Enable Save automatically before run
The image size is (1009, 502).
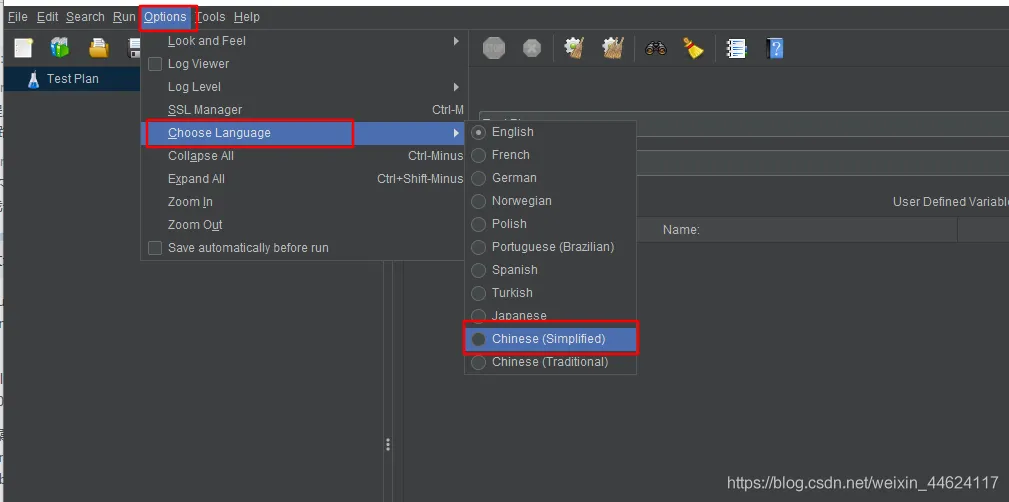click(x=155, y=248)
